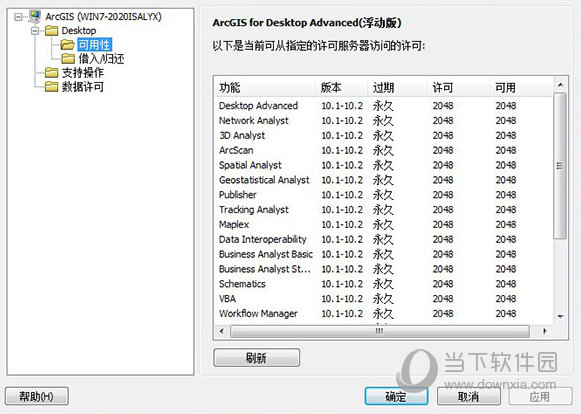Image resolution: width=581 pixels, height=414 pixels.
Task: Click 10.1-10.2 version in Desktop Advanced row
Action: (342, 106)
